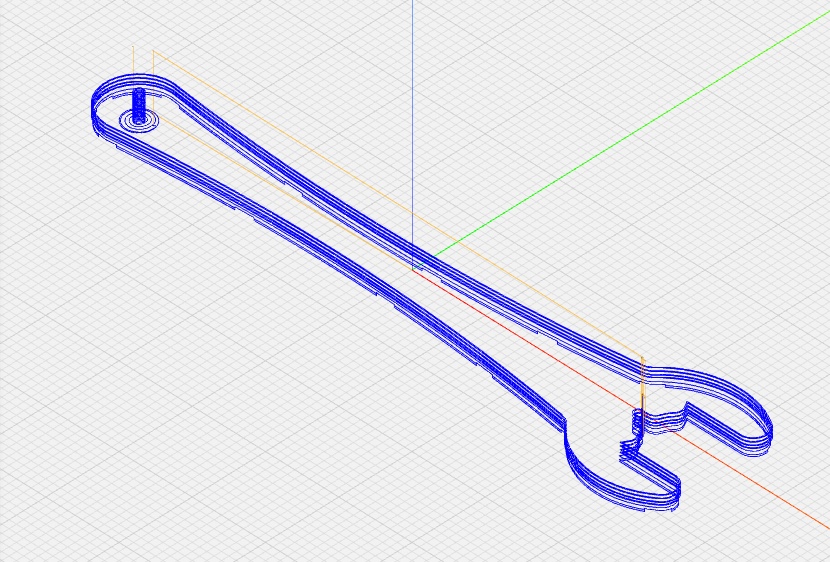Click the orange vertical retract line near the jaw

tap(642, 385)
